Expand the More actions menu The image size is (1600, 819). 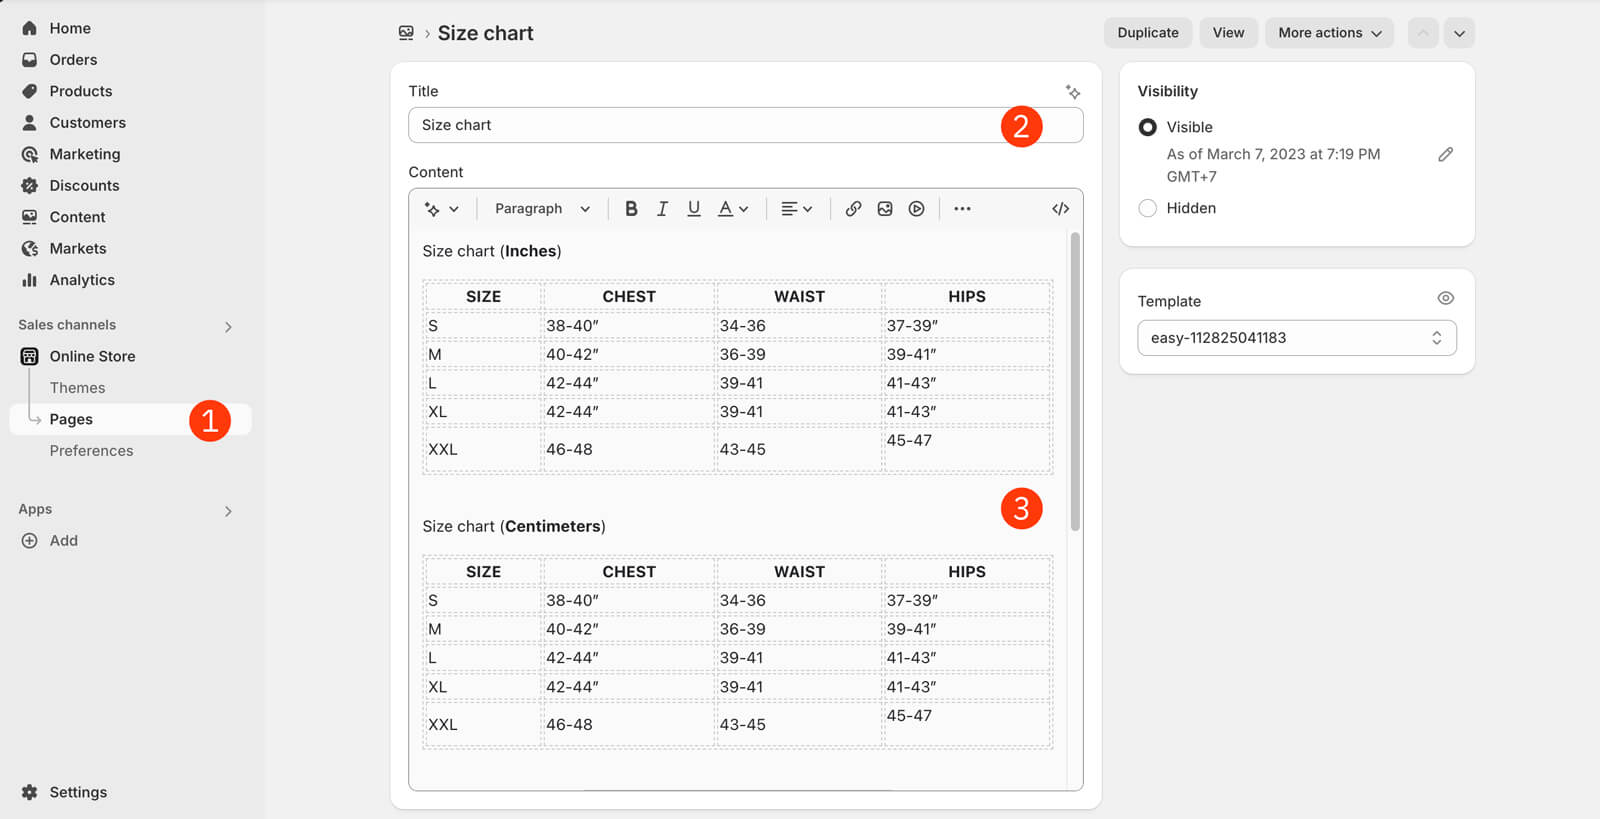(1329, 33)
